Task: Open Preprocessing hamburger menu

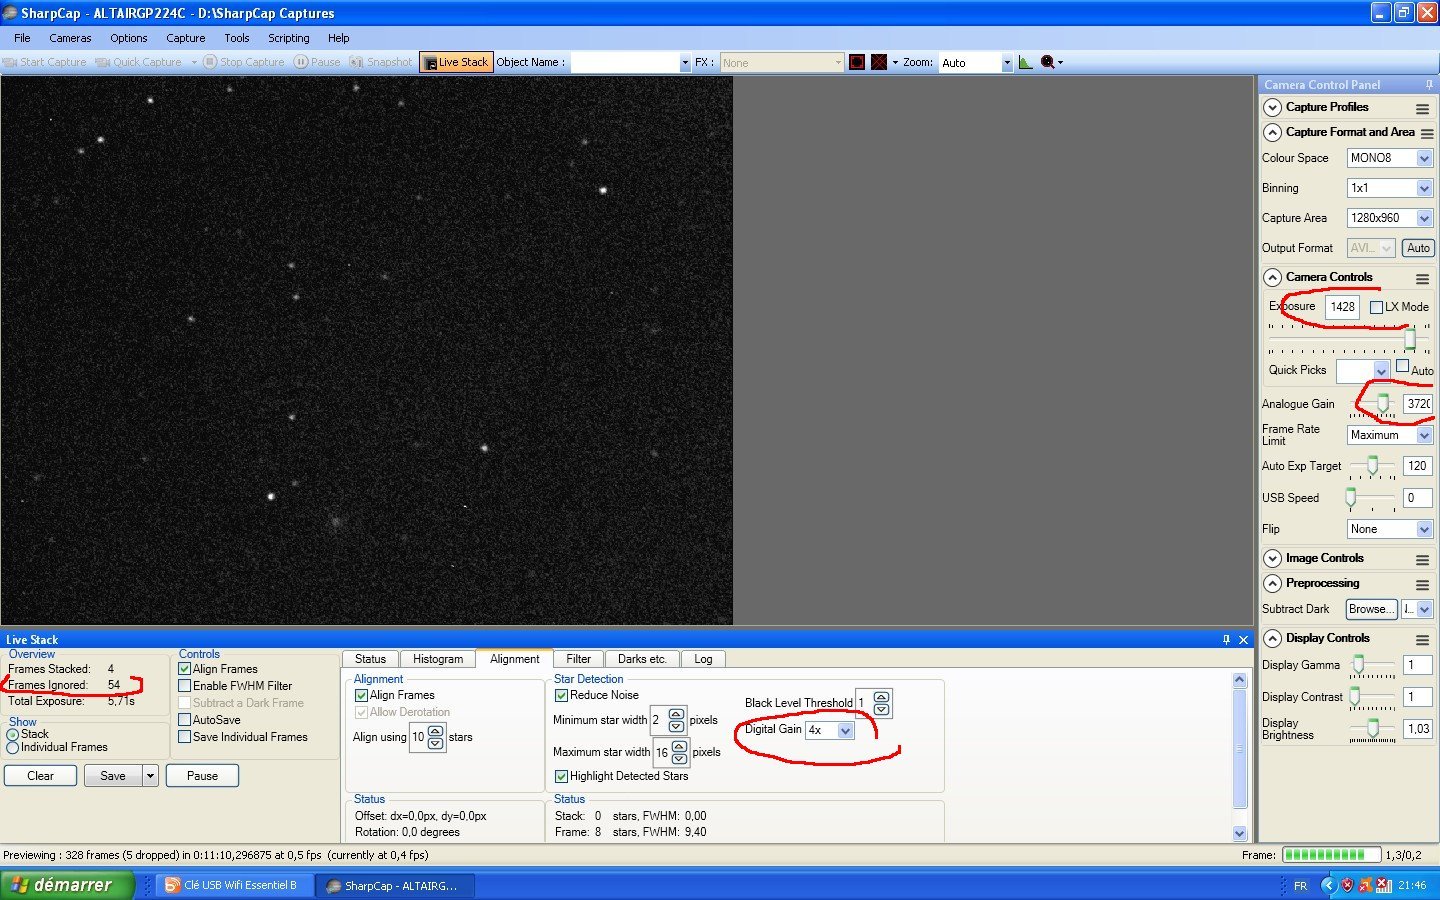Action: pos(1422,584)
